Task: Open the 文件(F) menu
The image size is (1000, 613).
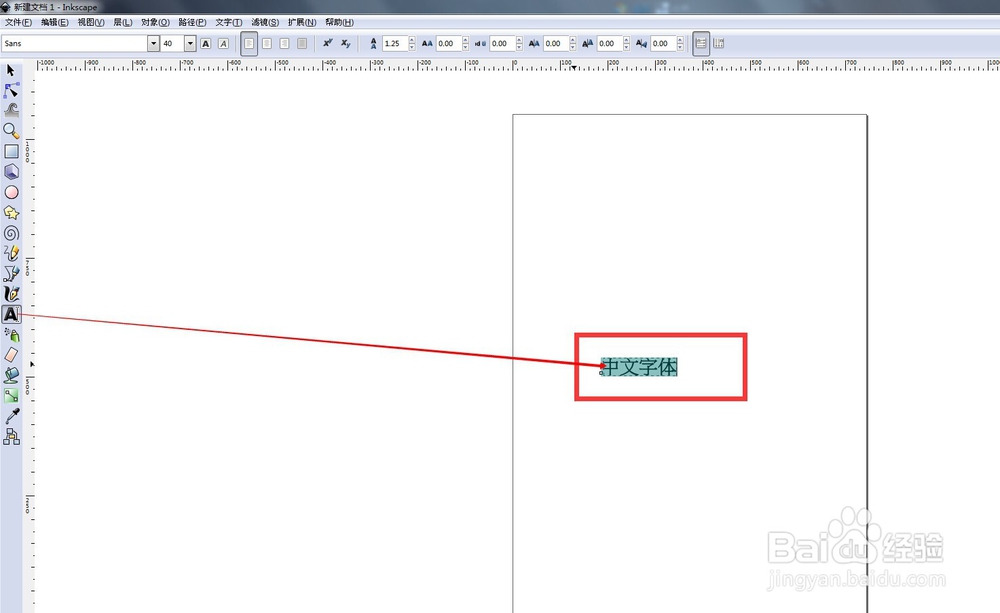Action: (18, 22)
